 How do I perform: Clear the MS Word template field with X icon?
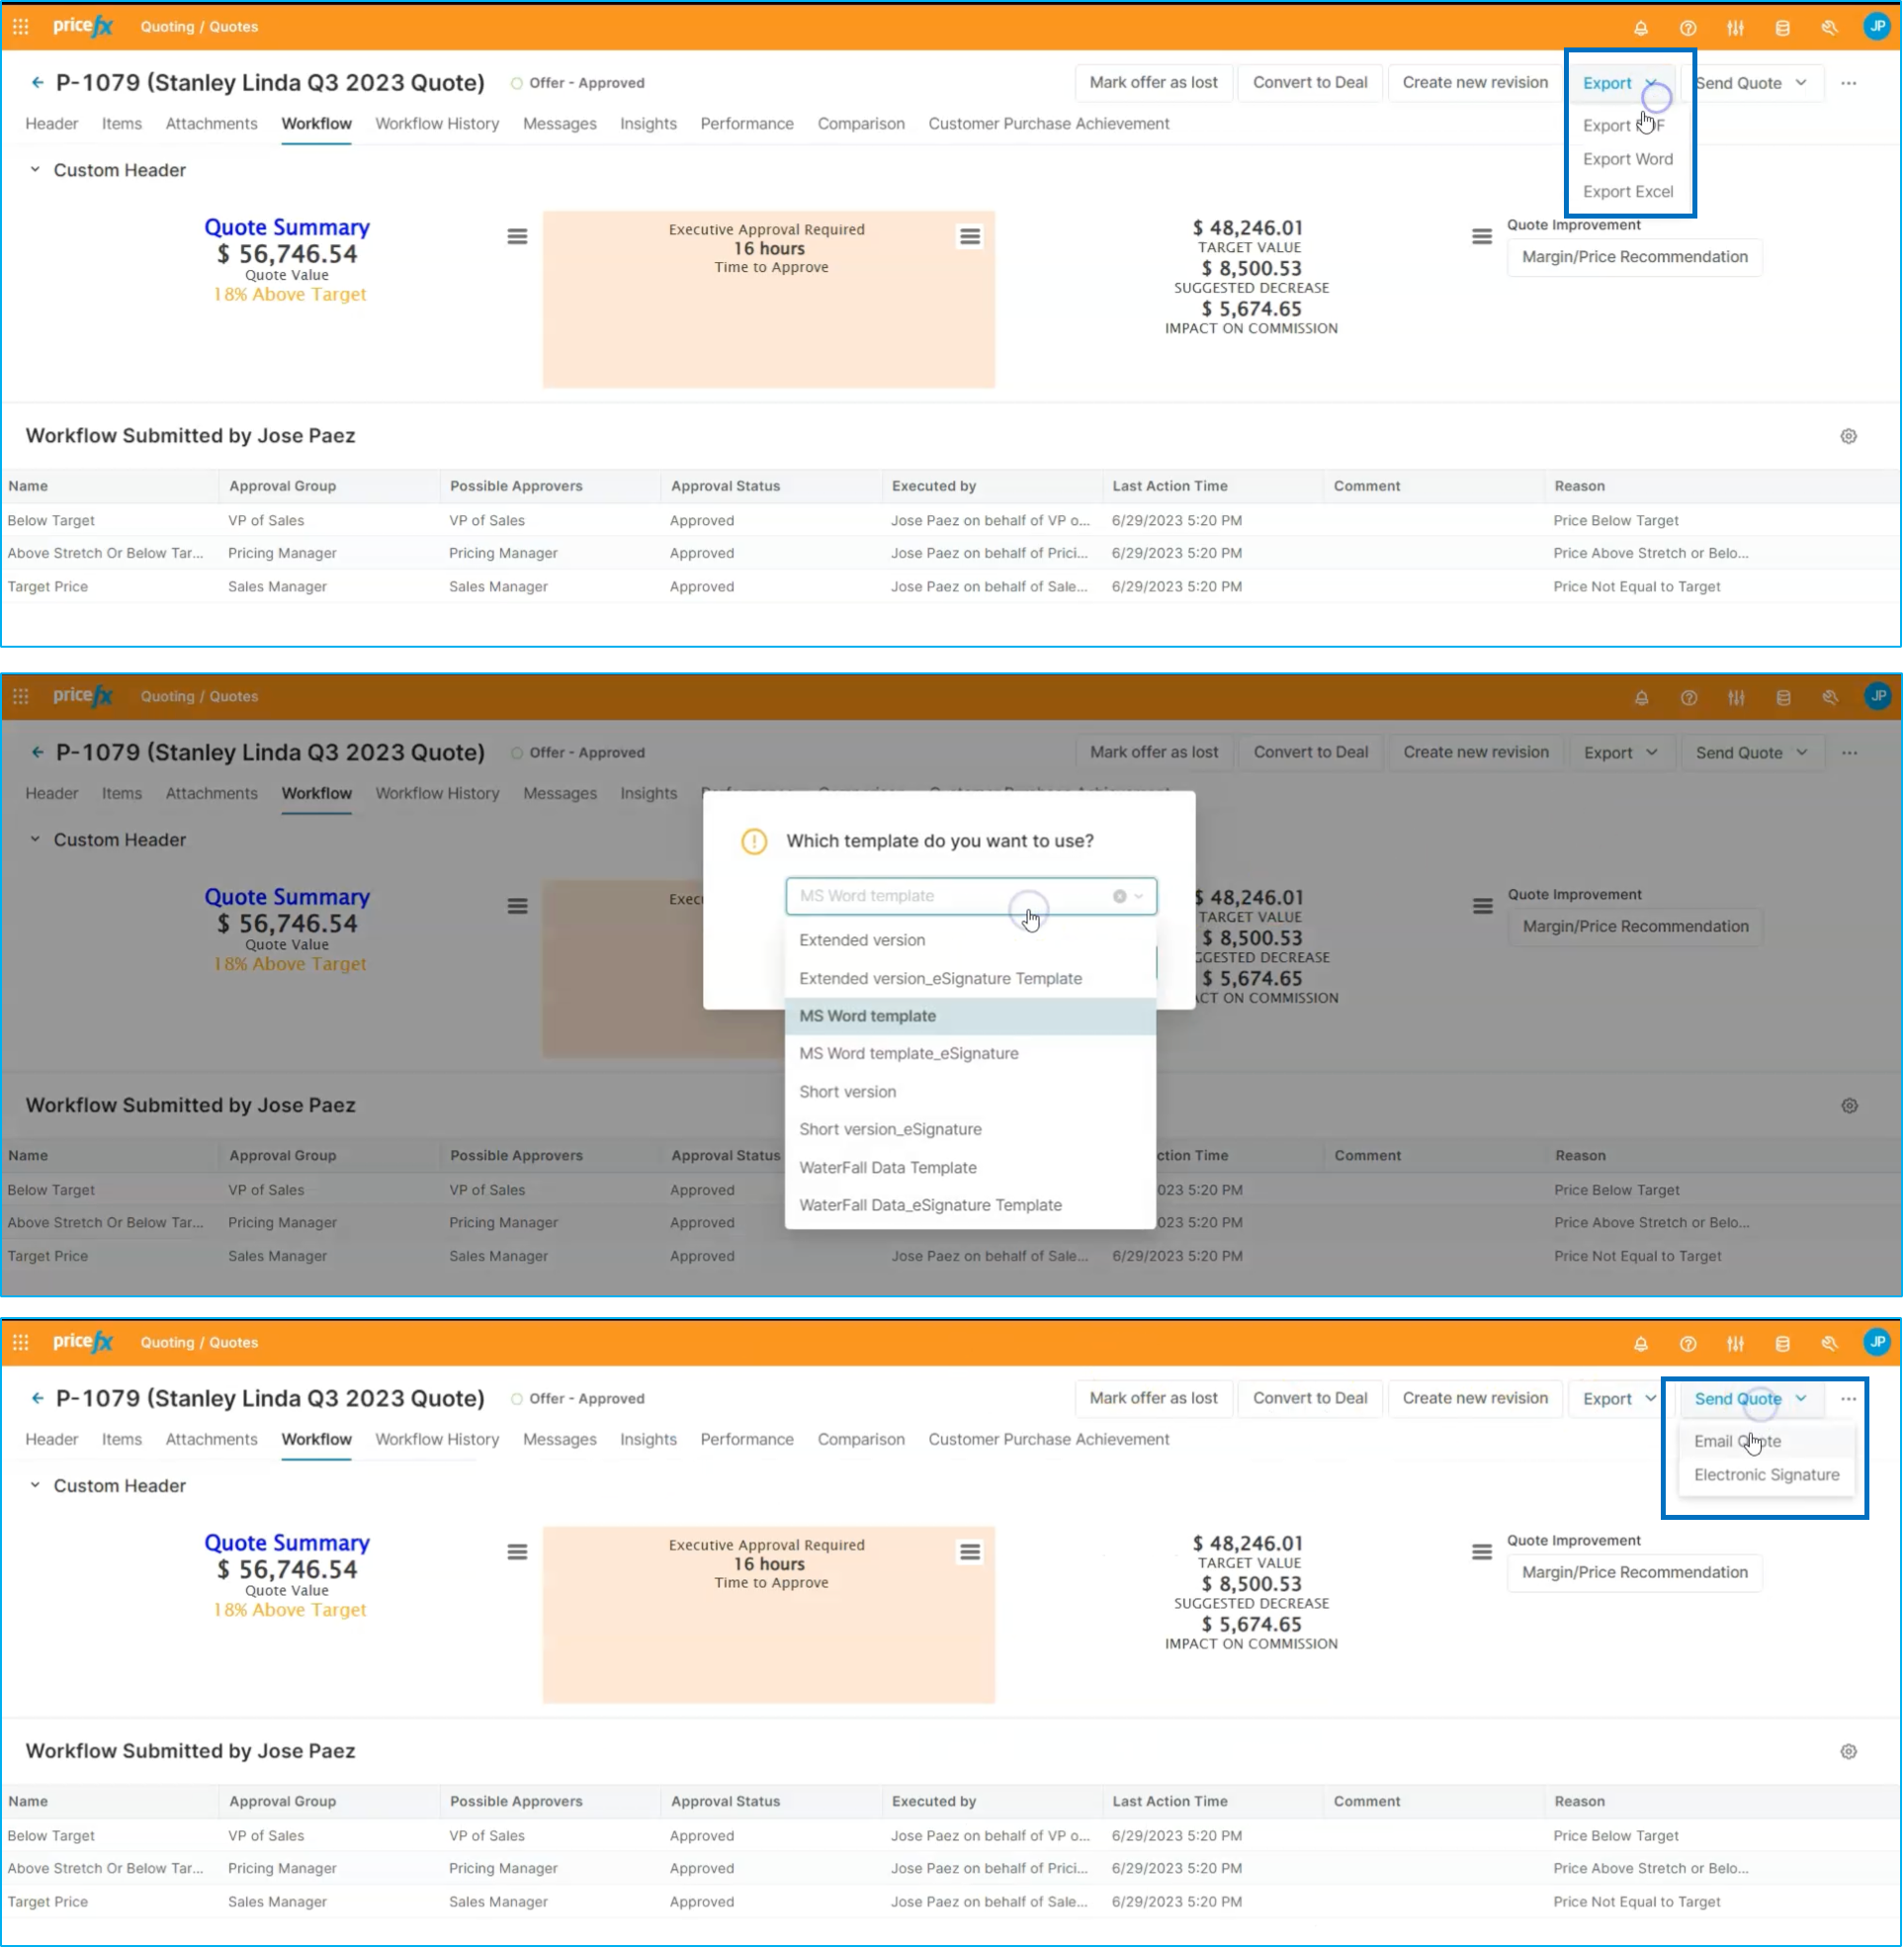click(x=1119, y=896)
